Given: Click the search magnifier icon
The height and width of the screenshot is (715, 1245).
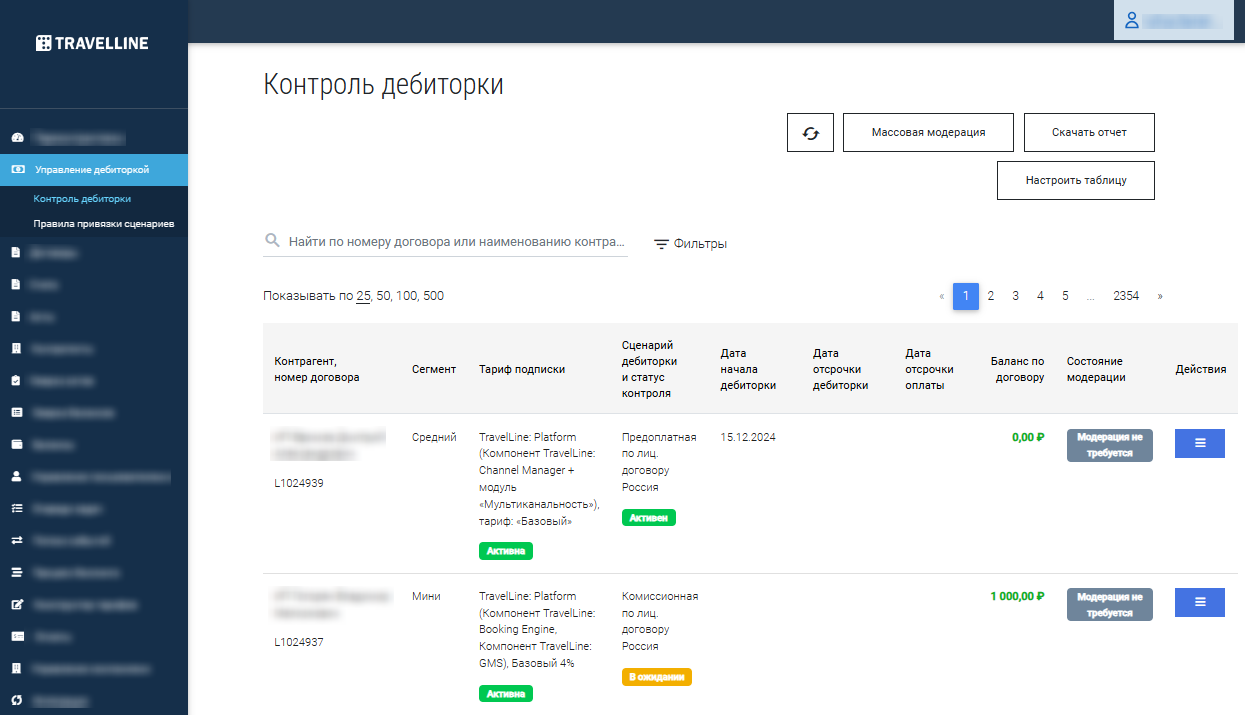Looking at the screenshot, I should tap(272, 241).
